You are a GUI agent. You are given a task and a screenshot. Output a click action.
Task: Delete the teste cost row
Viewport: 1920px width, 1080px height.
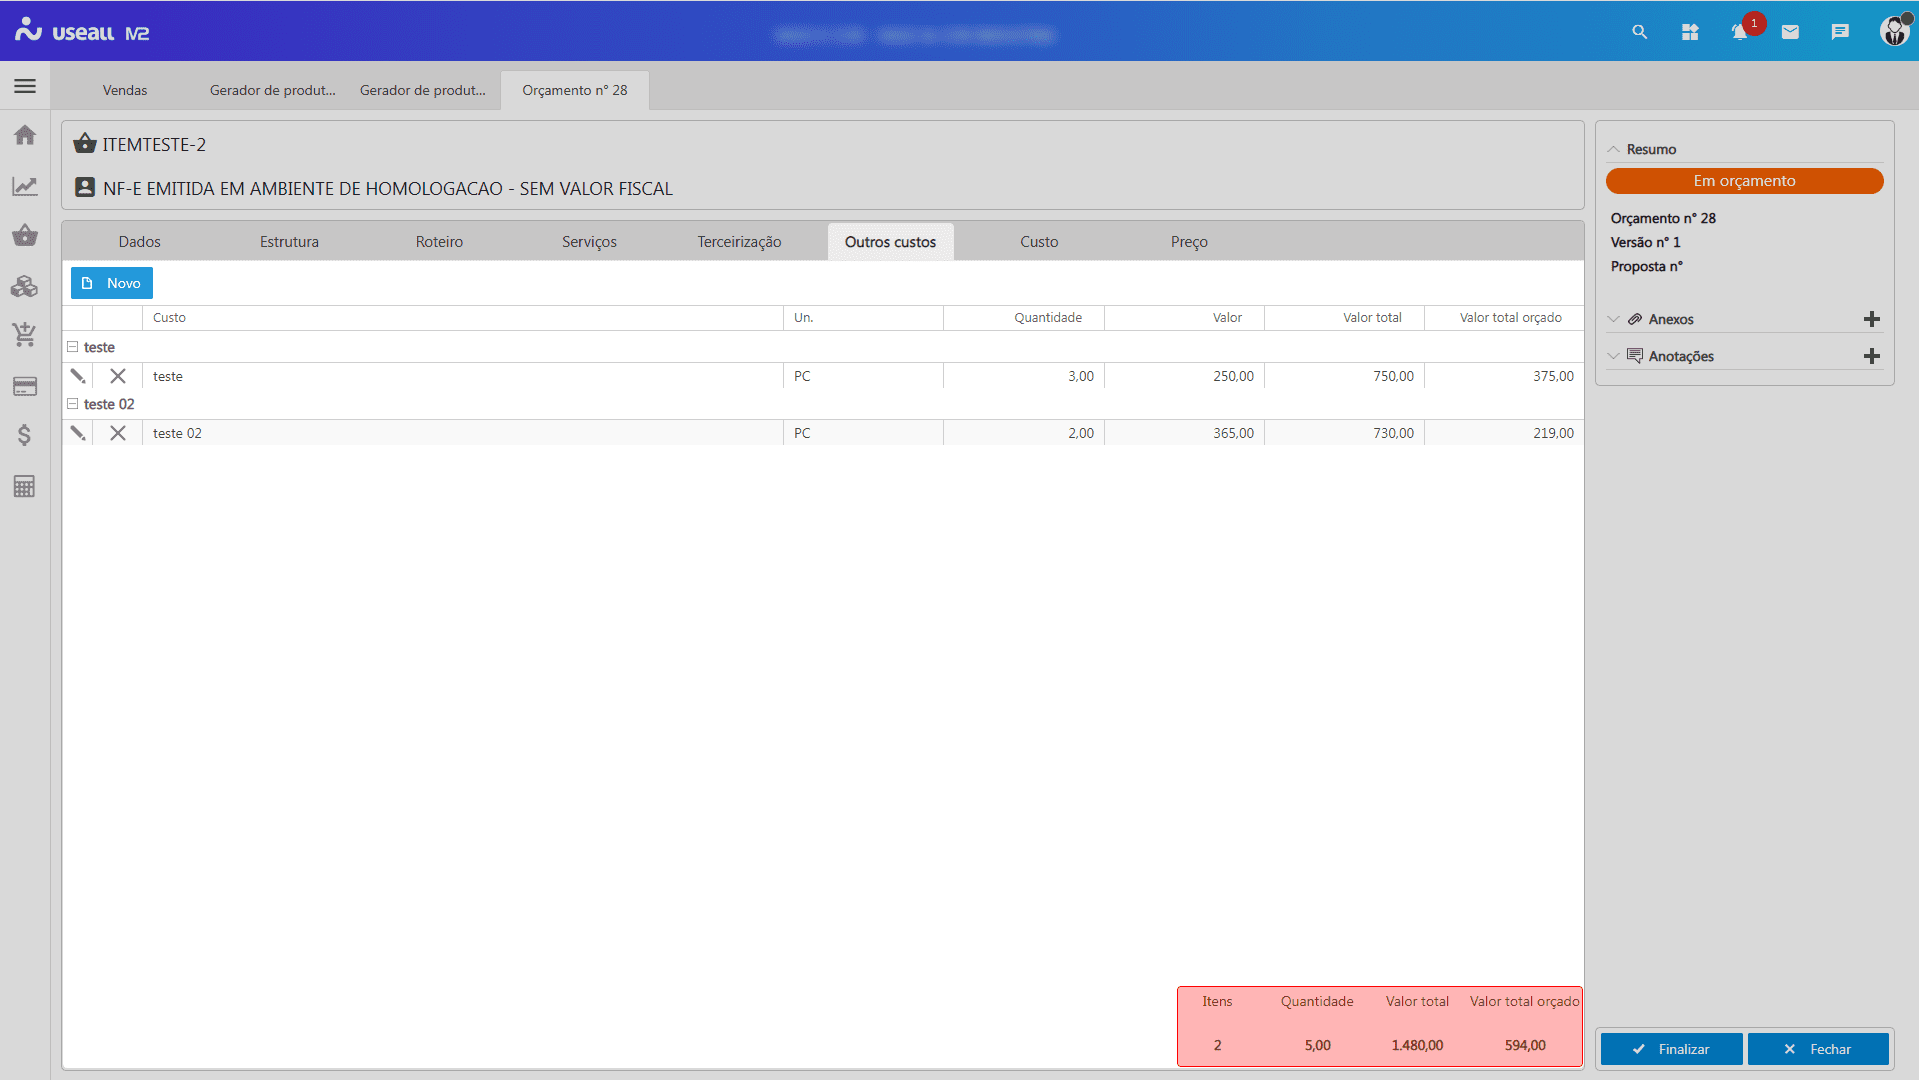(118, 376)
